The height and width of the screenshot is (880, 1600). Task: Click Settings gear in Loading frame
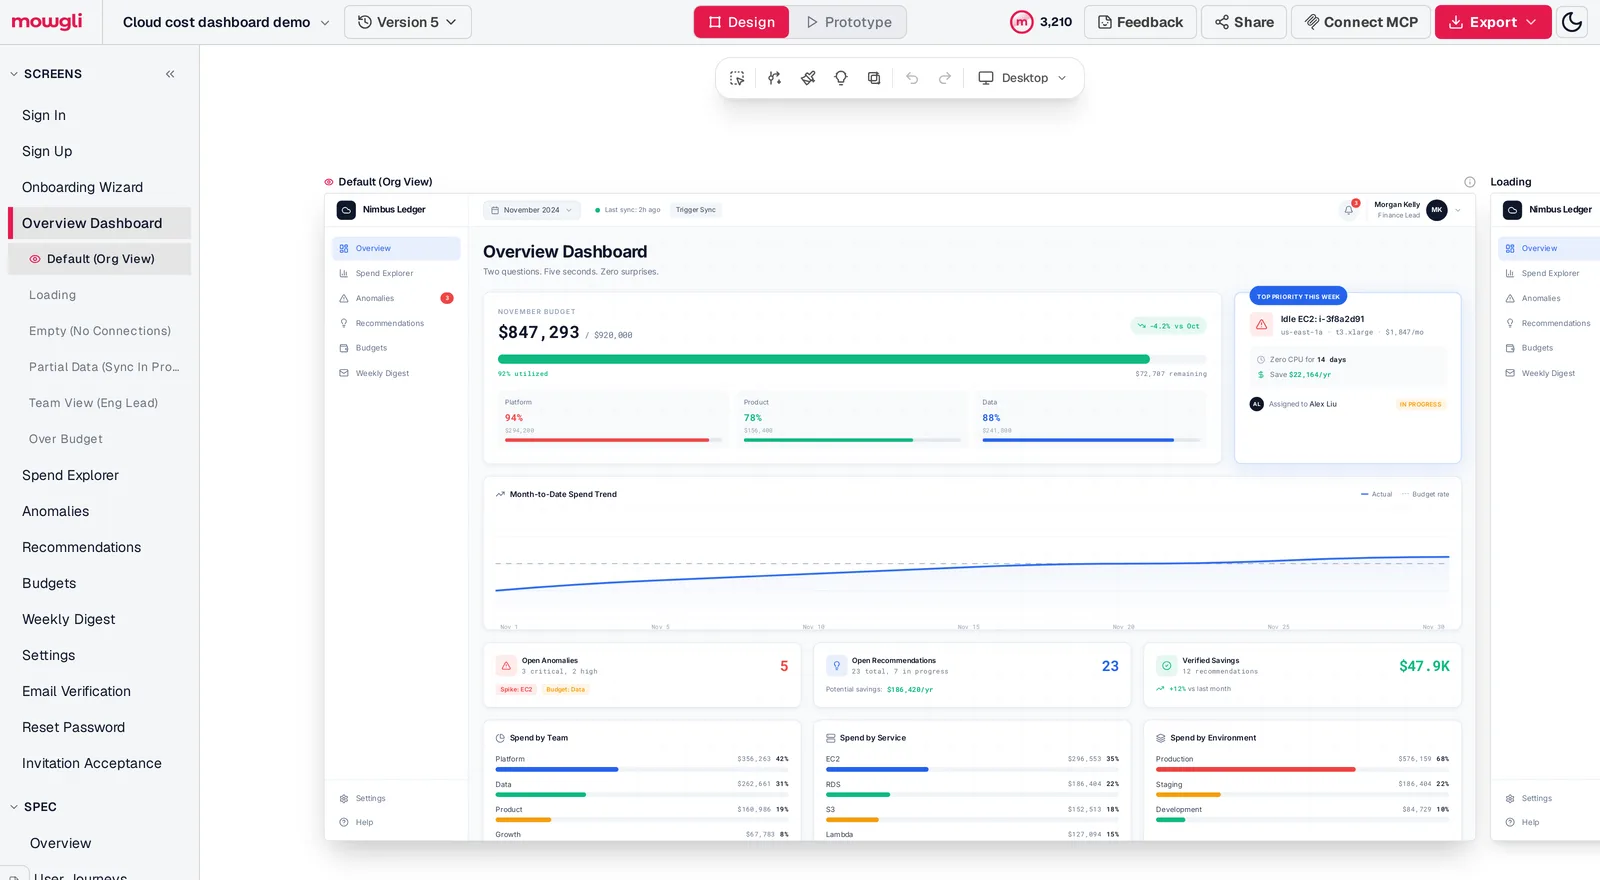click(x=1510, y=799)
